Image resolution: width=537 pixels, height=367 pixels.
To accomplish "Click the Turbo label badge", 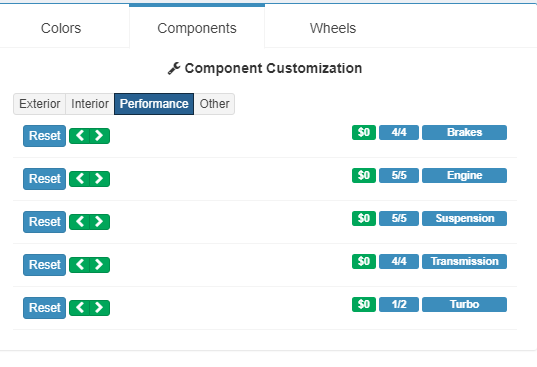I will (x=464, y=304).
